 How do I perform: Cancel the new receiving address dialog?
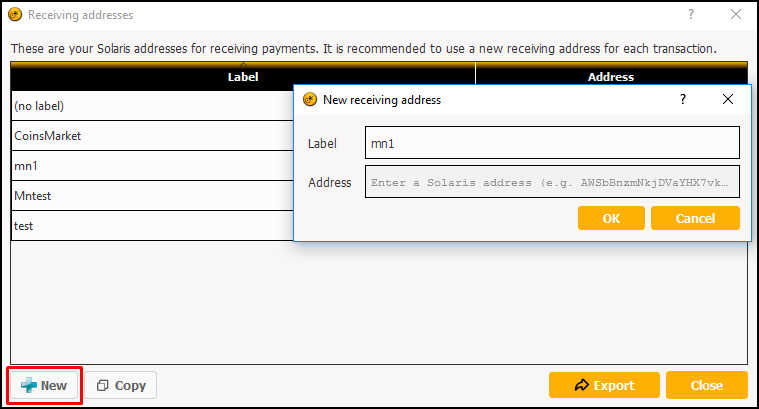pos(695,218)
